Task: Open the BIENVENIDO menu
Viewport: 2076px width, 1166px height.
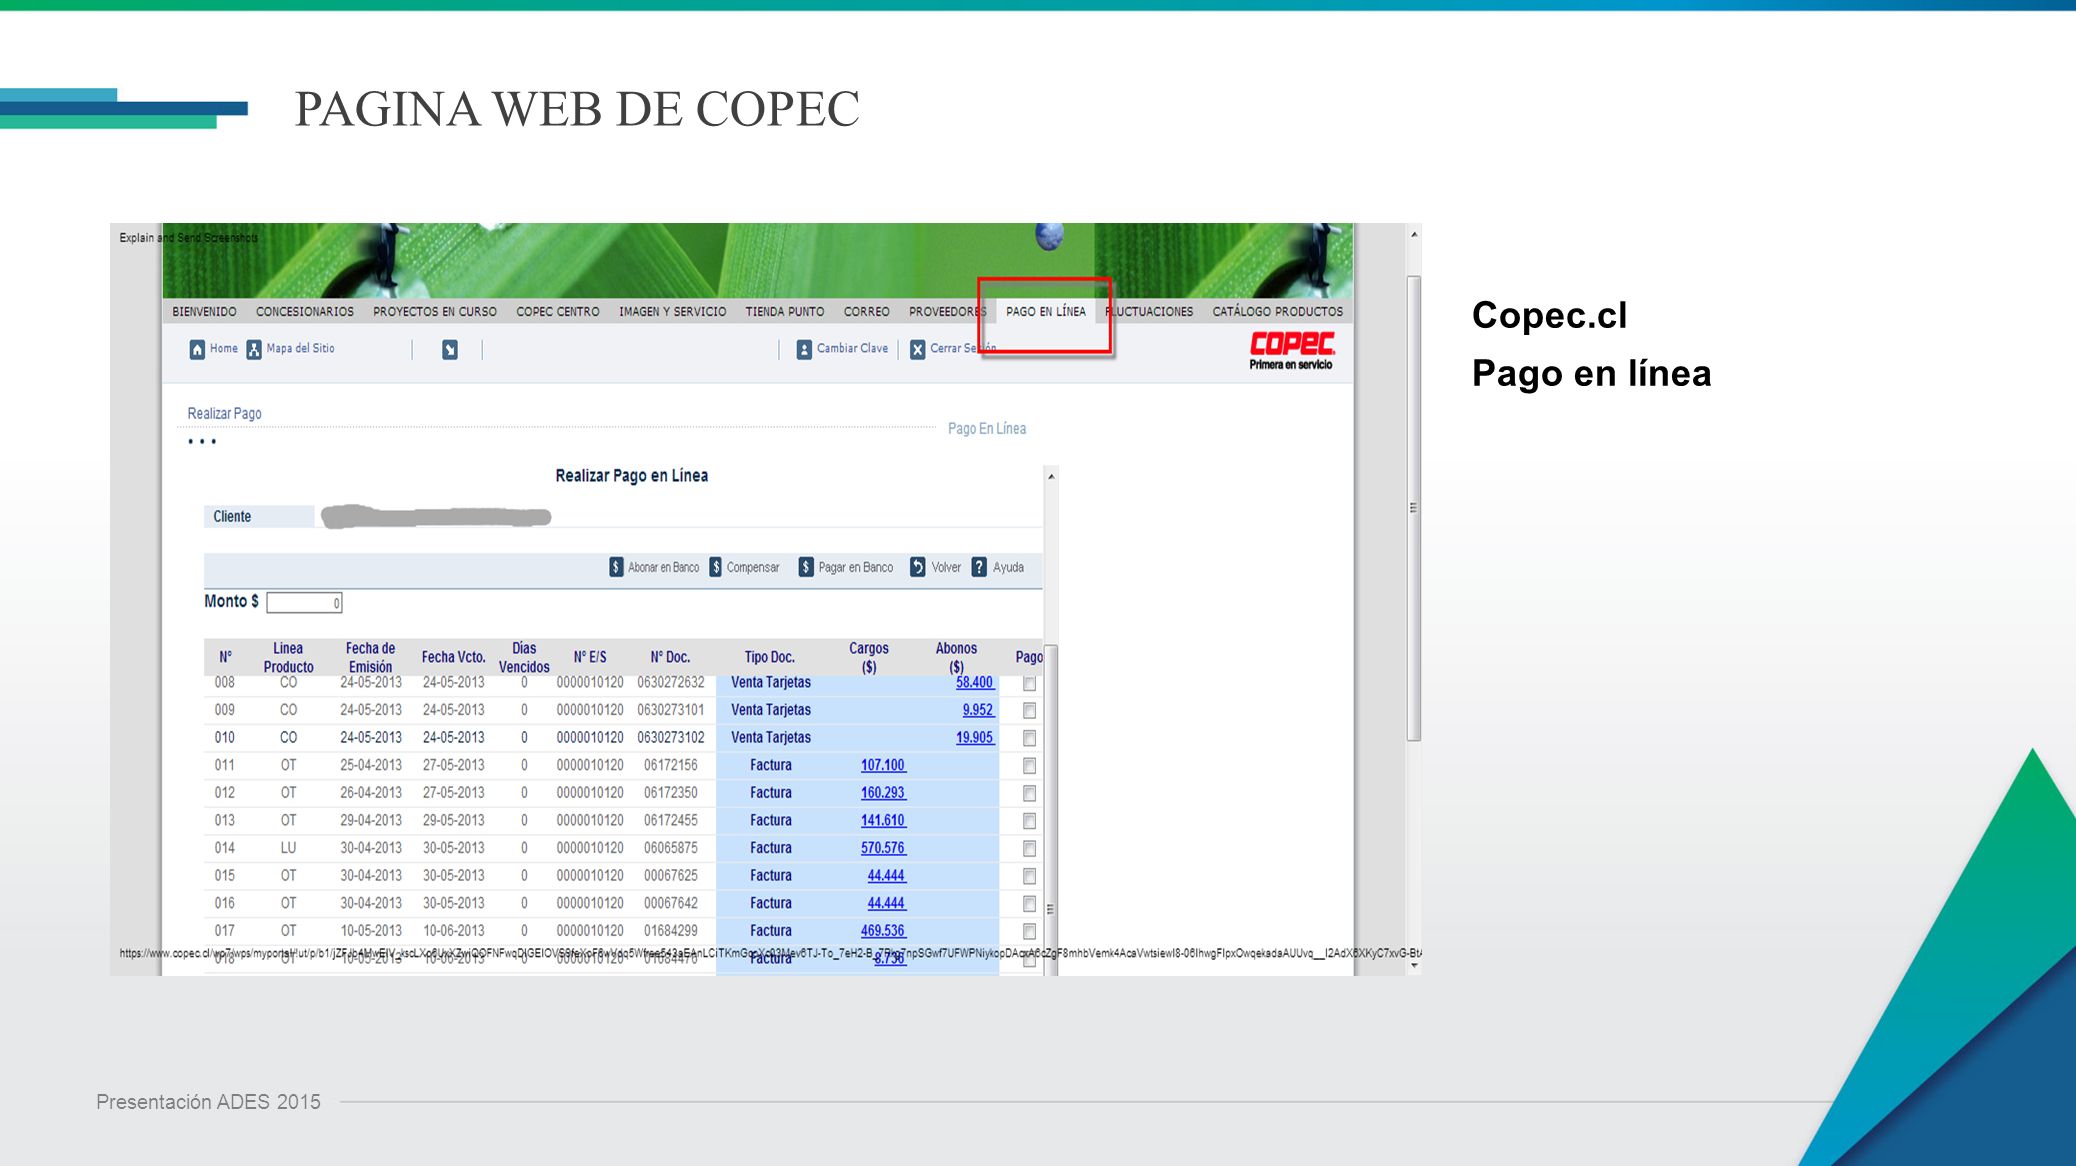Action: coord(204,312)
